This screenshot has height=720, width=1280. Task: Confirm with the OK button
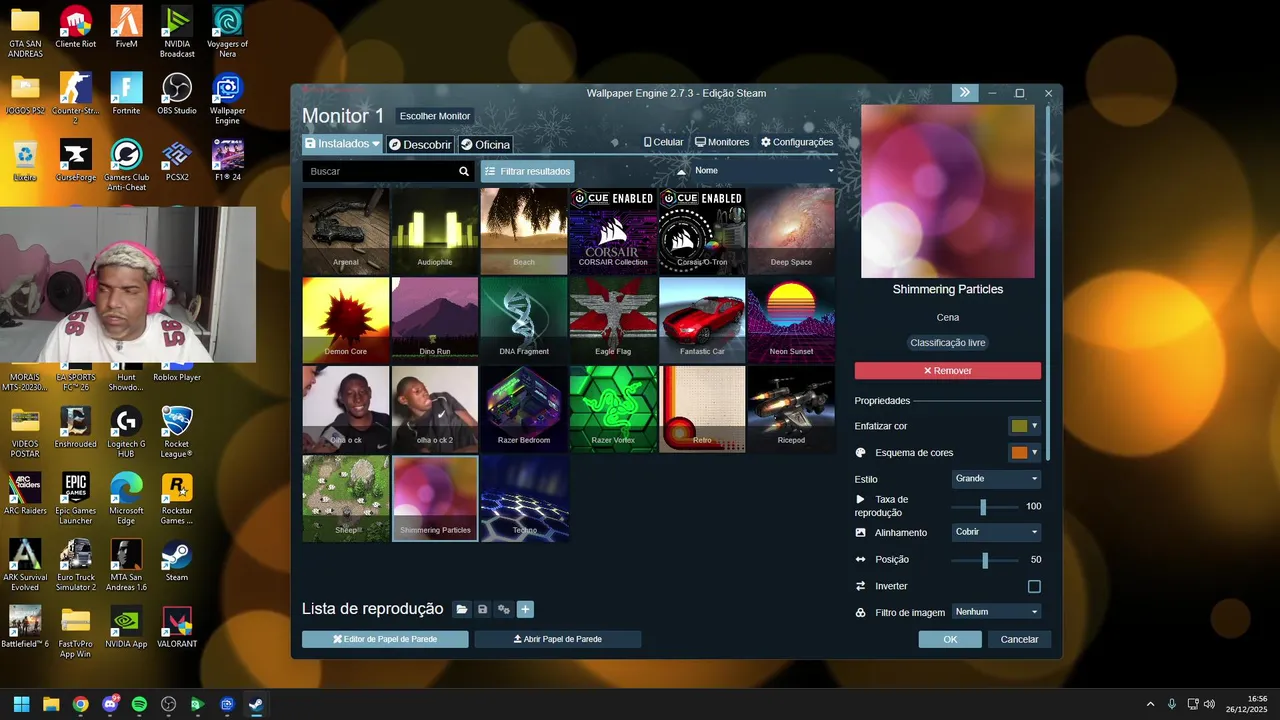point(950,639)
